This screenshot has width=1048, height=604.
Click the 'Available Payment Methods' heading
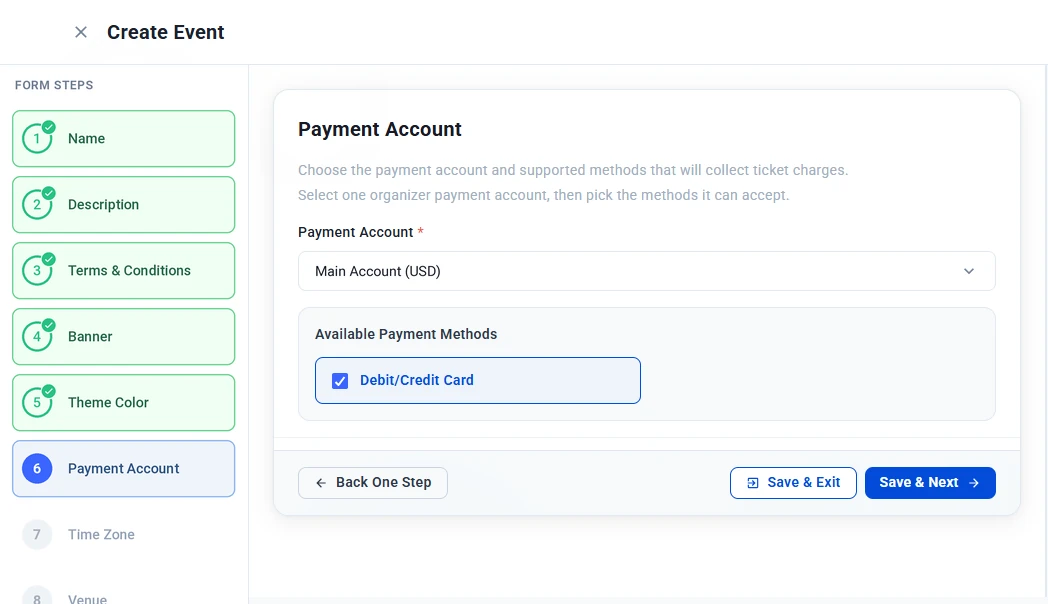[x=406, y=334]
